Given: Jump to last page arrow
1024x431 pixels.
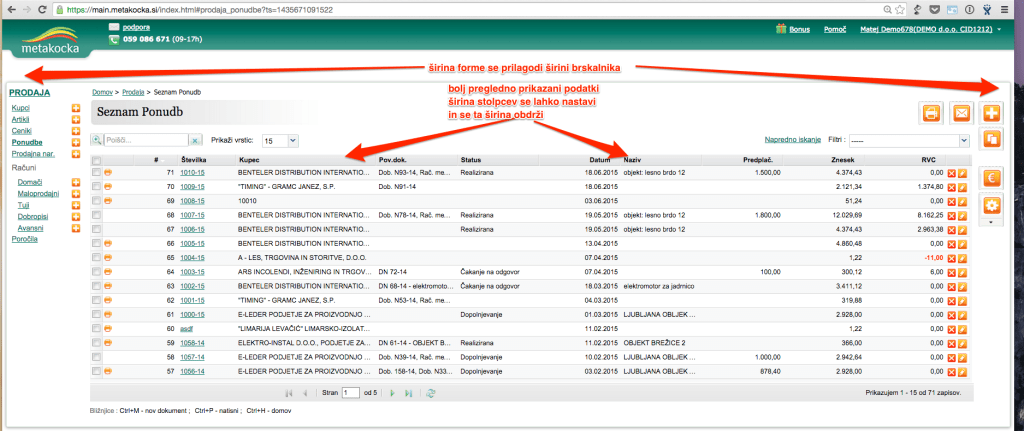Looking at the screenshot, I should pyautogui.click(x=409, y=393).
